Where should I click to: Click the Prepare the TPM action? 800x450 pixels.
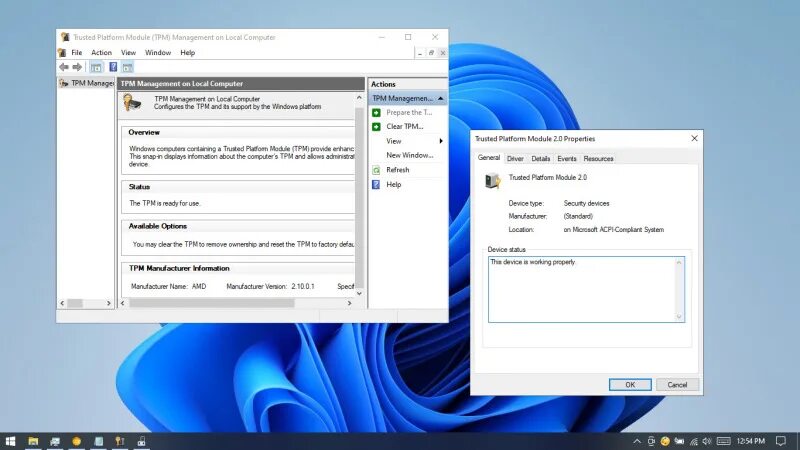point(409,112)
